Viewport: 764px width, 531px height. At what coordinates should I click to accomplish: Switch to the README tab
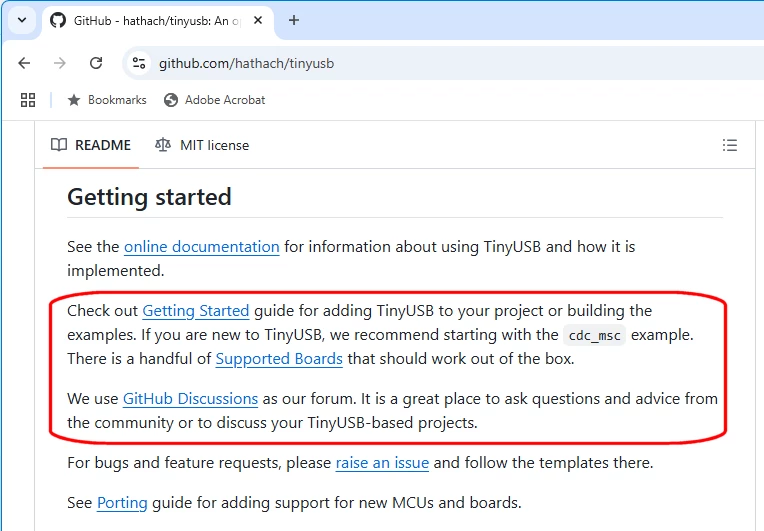(91, 145)
